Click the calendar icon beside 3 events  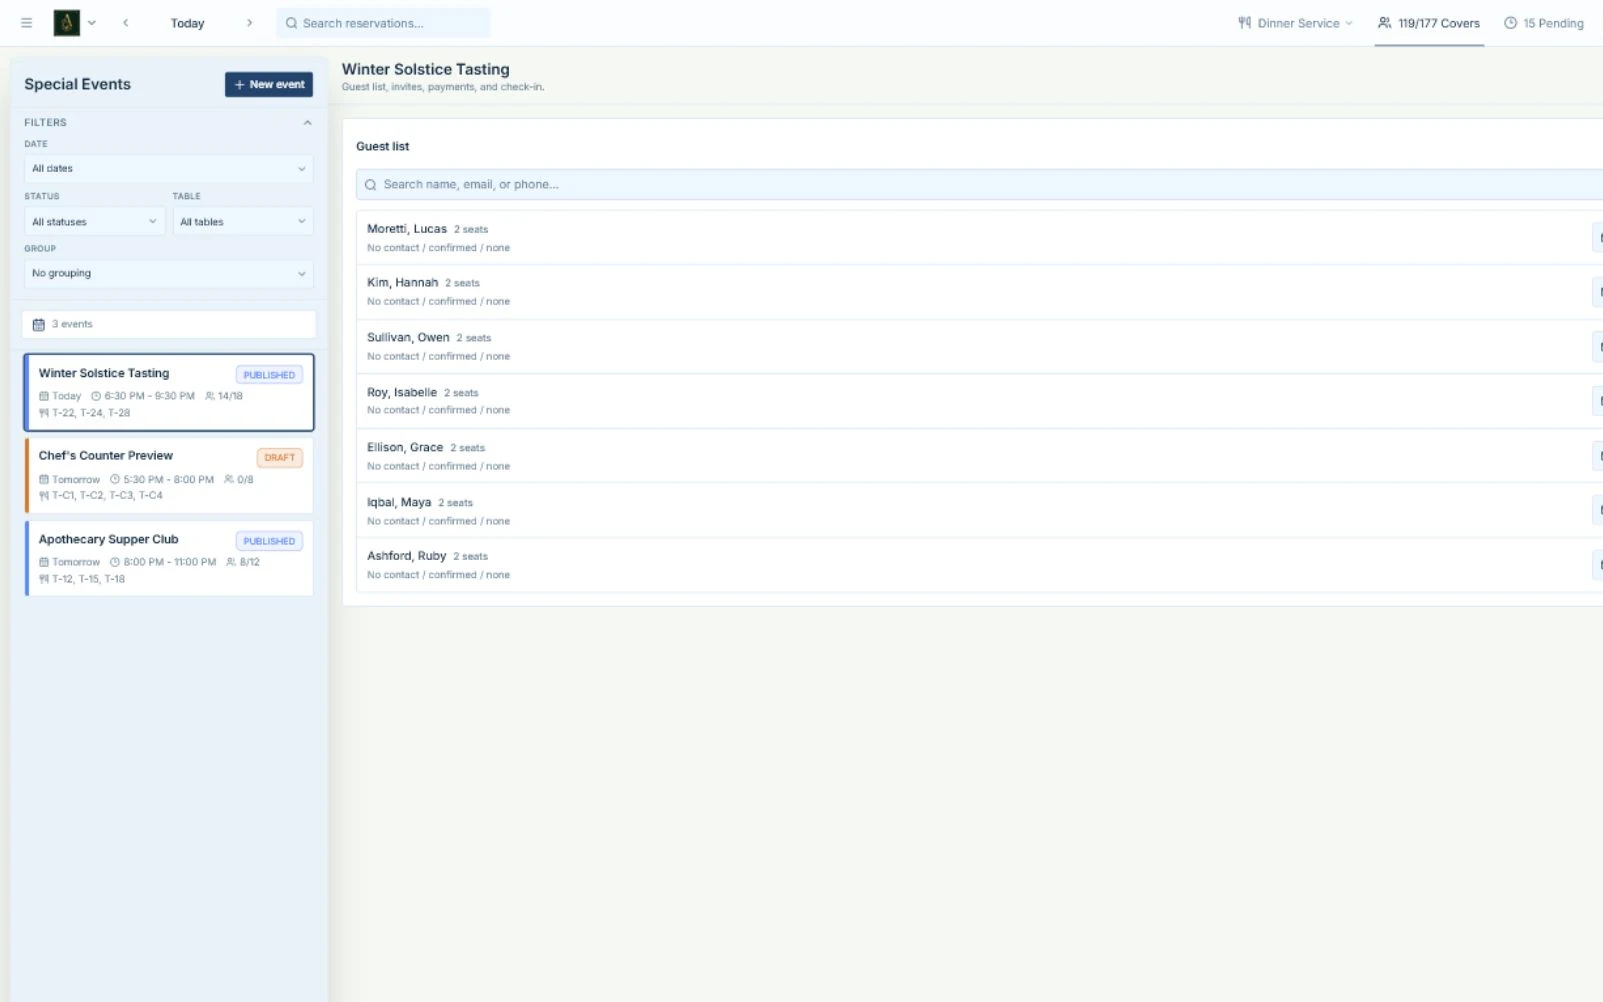[39, 325]
